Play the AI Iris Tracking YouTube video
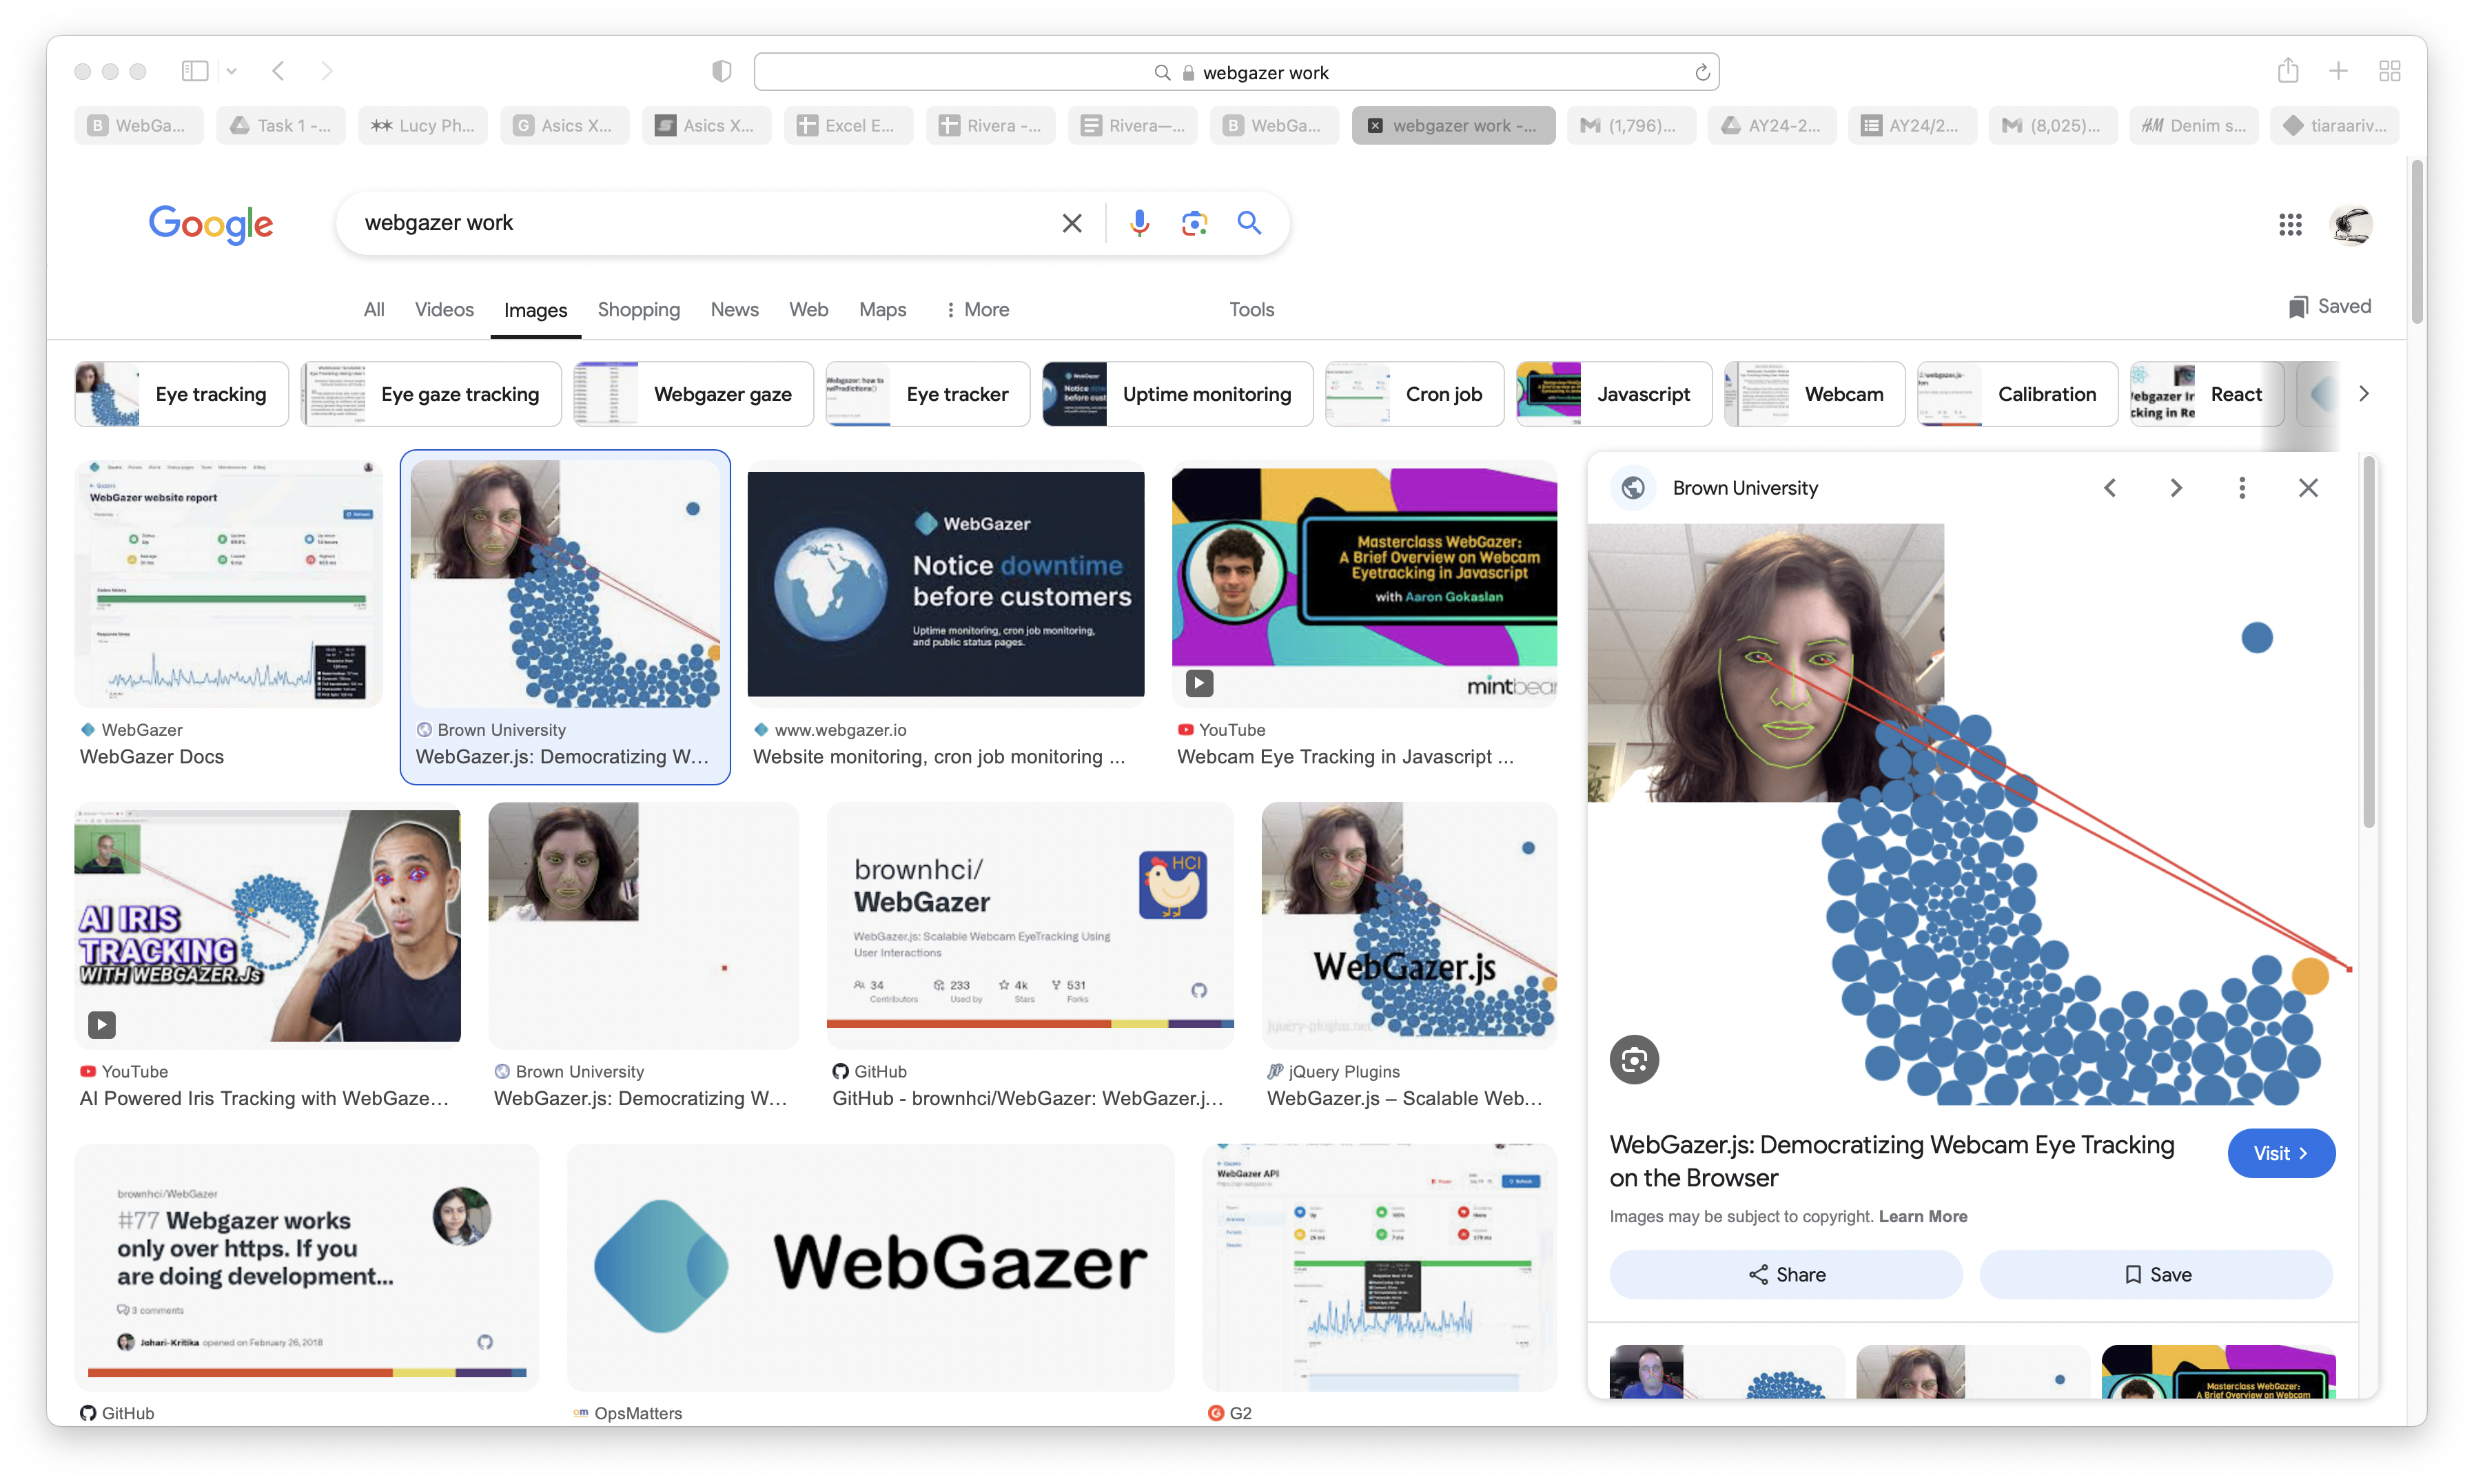 102,1025
